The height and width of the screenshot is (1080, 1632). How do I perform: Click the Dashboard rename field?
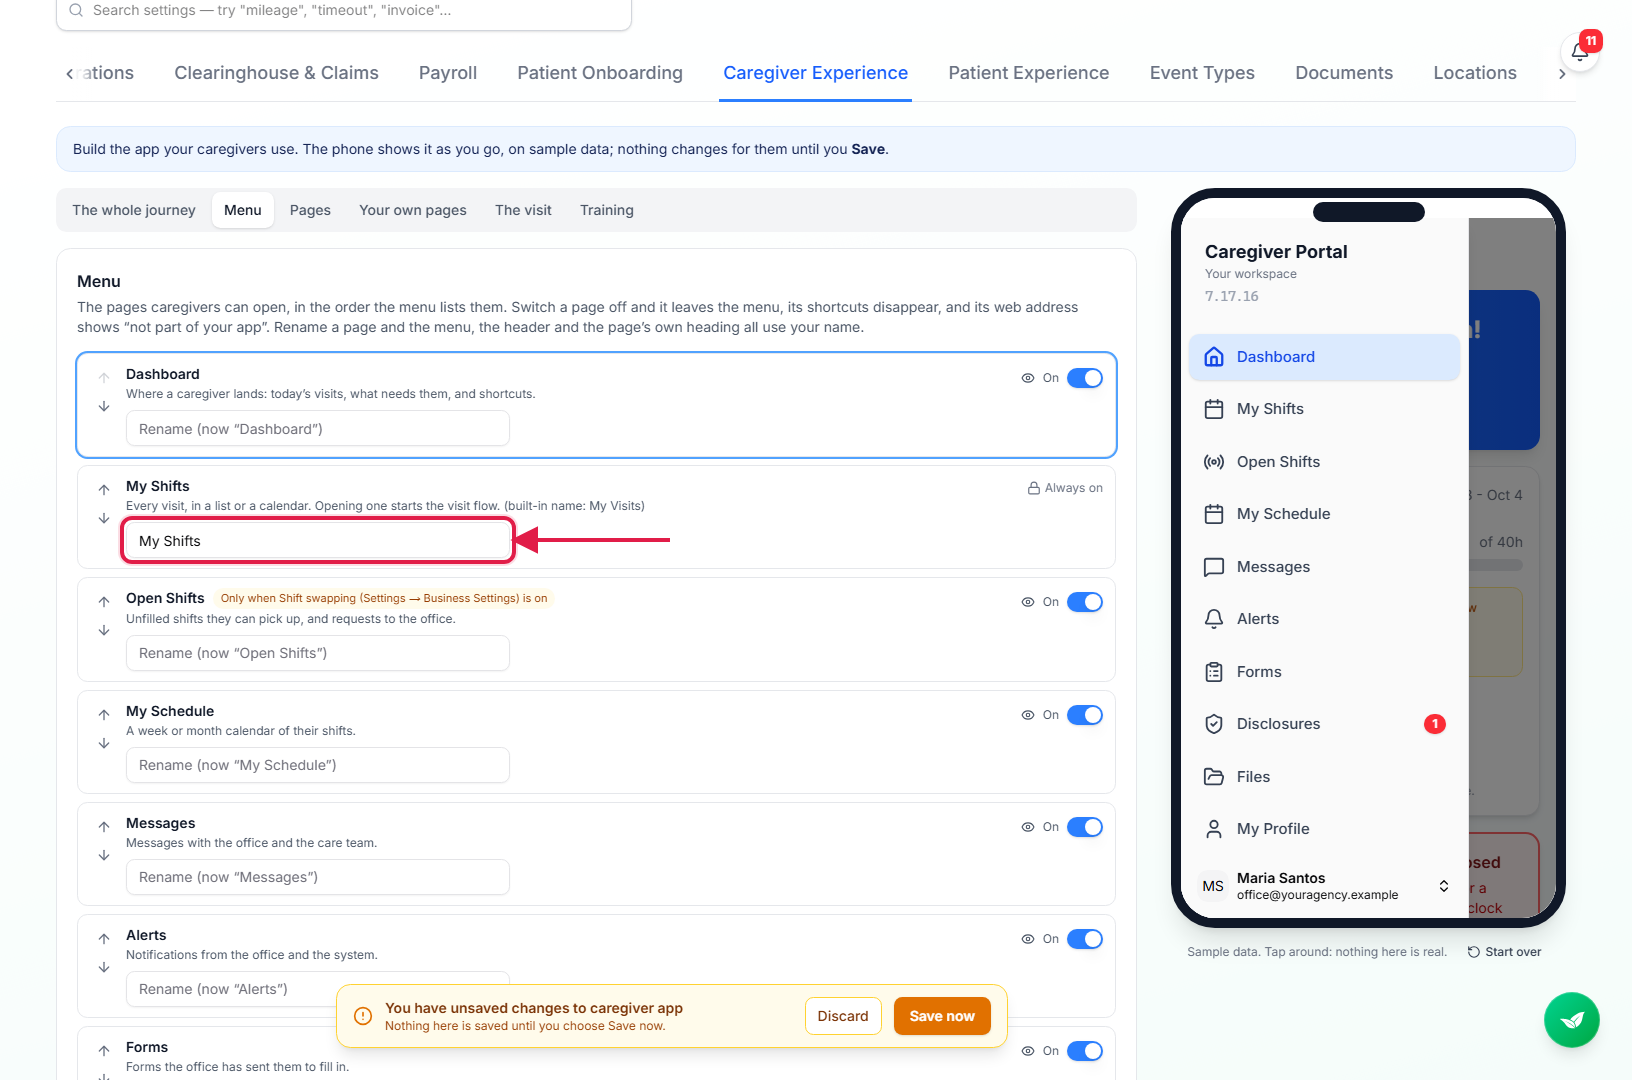coord(318,429)
